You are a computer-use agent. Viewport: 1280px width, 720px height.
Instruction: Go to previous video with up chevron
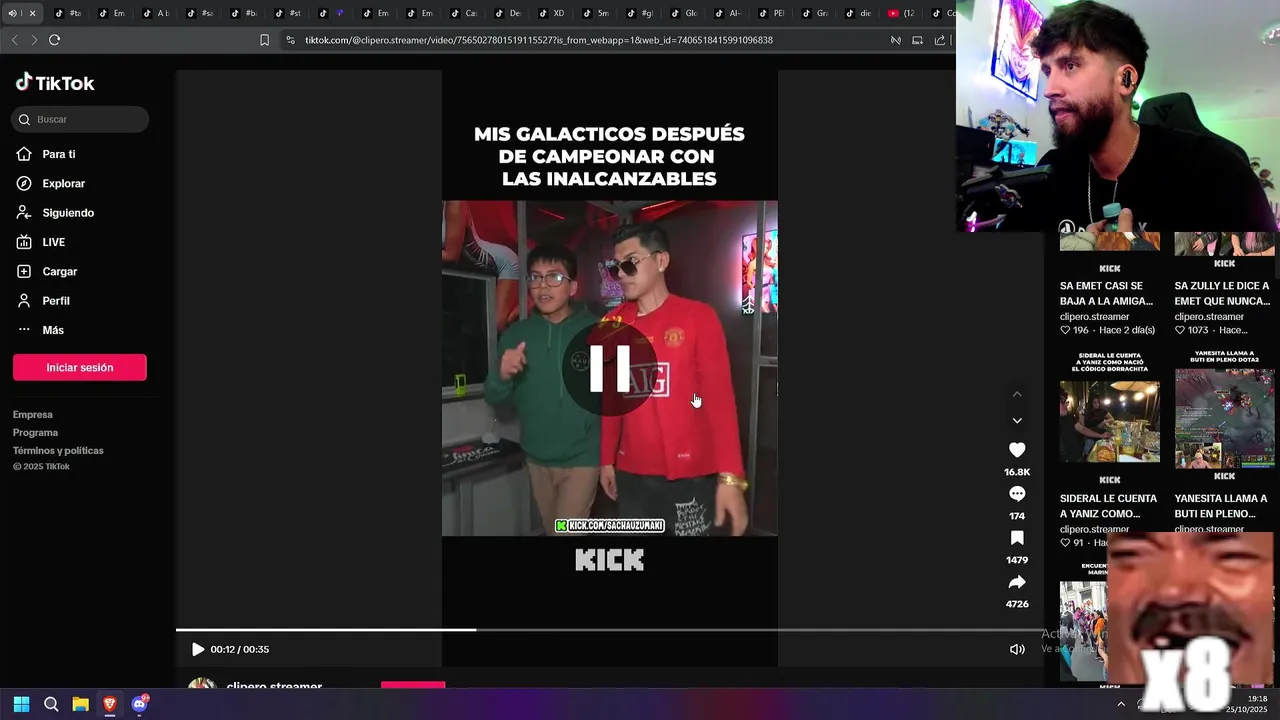point(1017,394)
